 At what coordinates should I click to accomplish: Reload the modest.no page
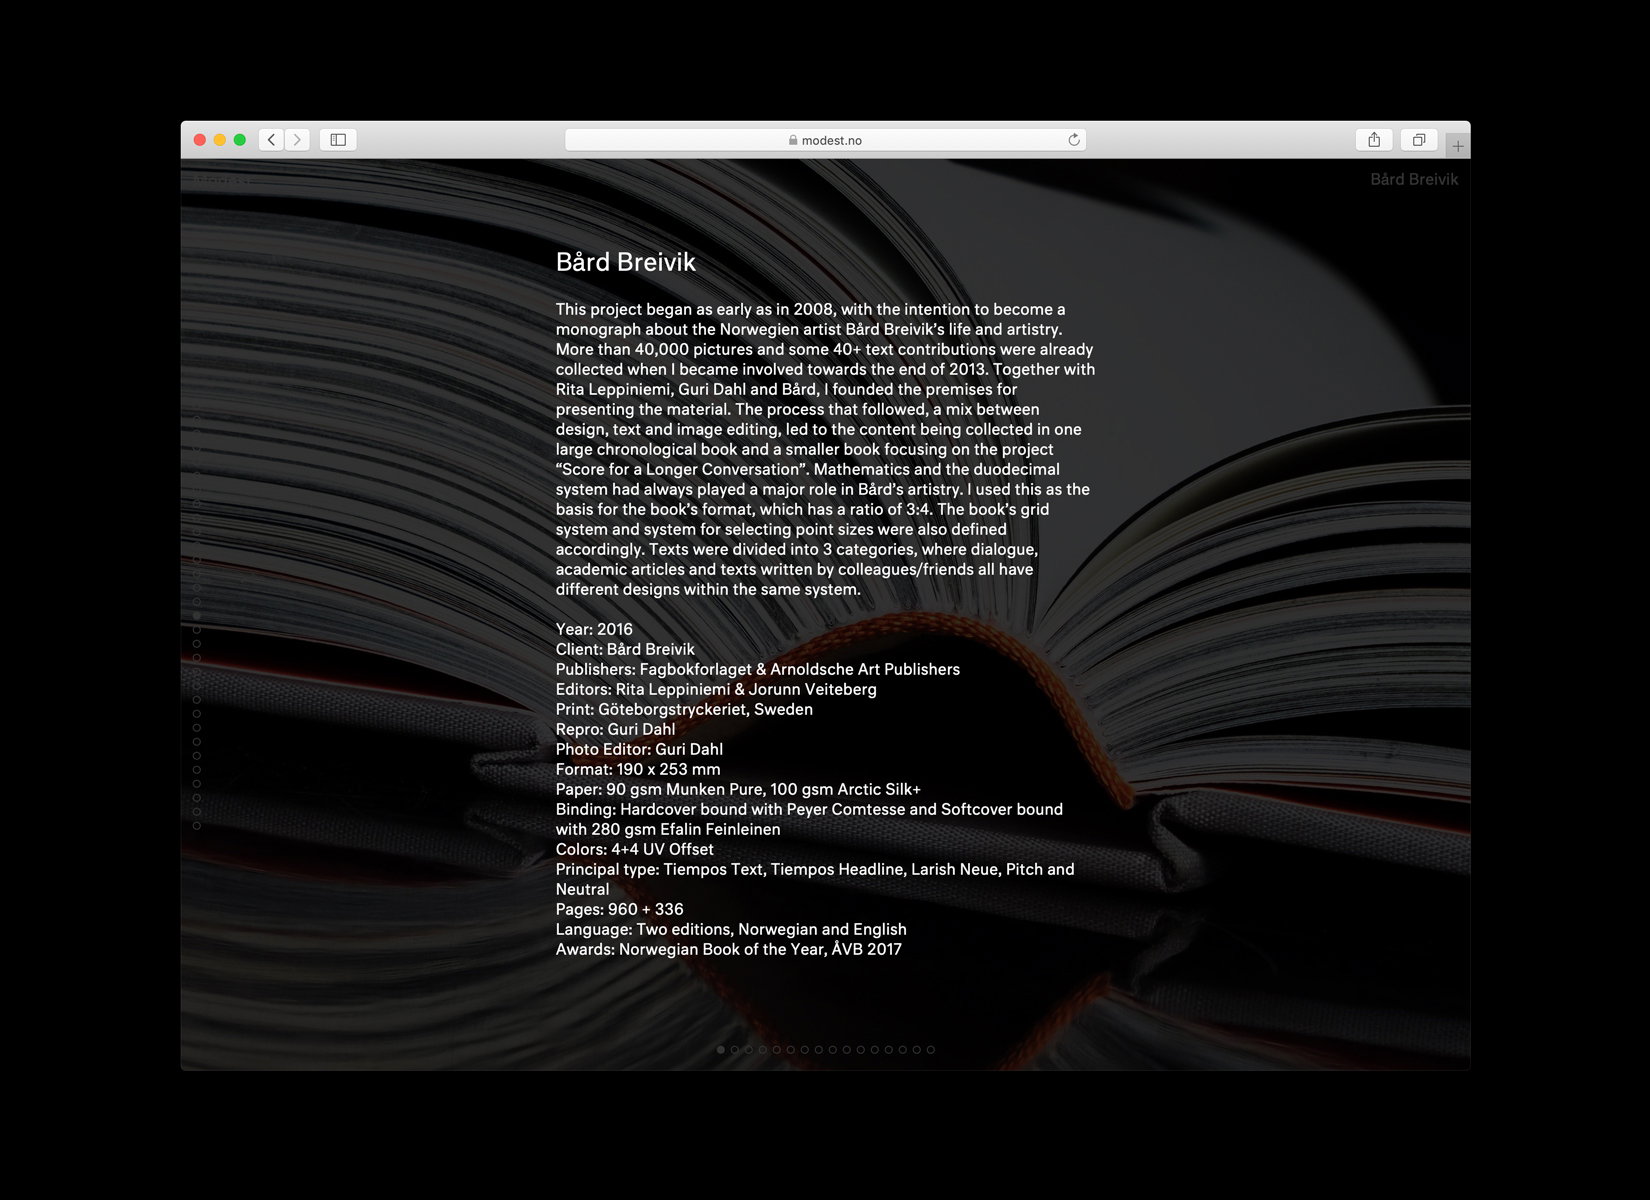(1074, 140)
